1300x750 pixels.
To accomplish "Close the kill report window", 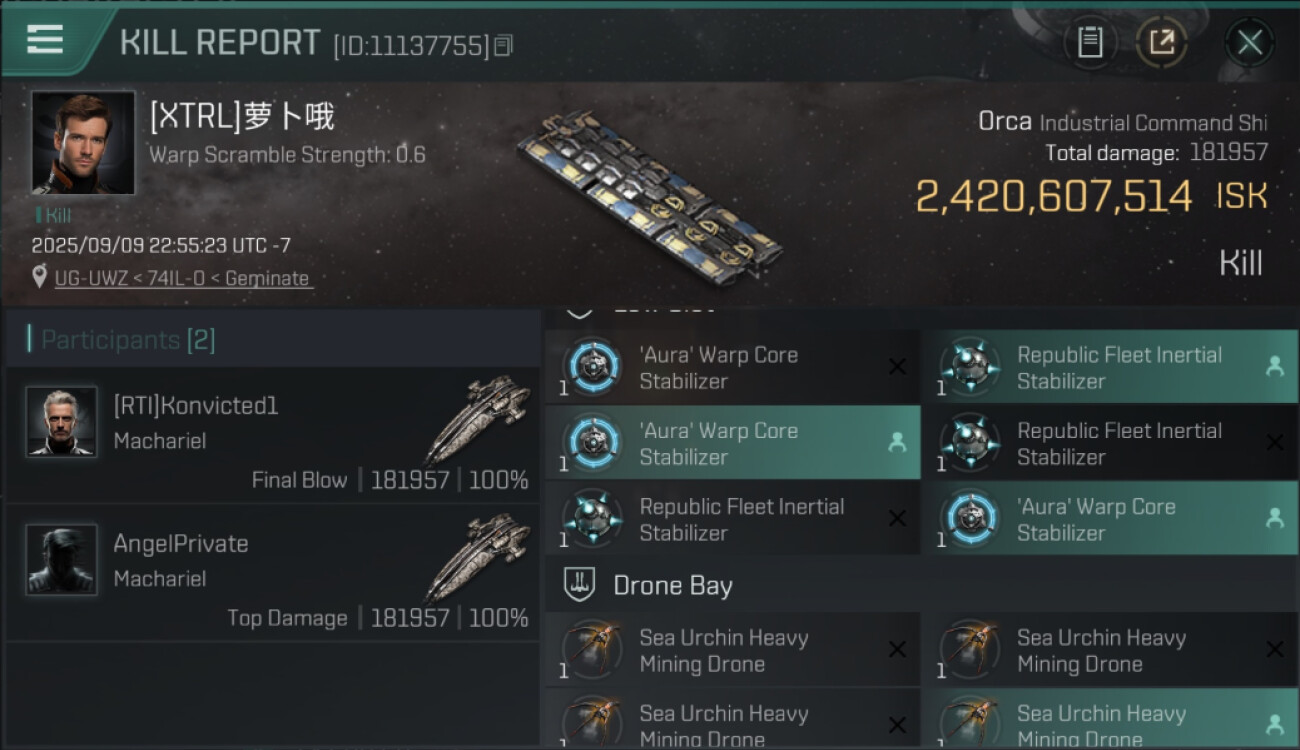I will tap(1249, 42).
